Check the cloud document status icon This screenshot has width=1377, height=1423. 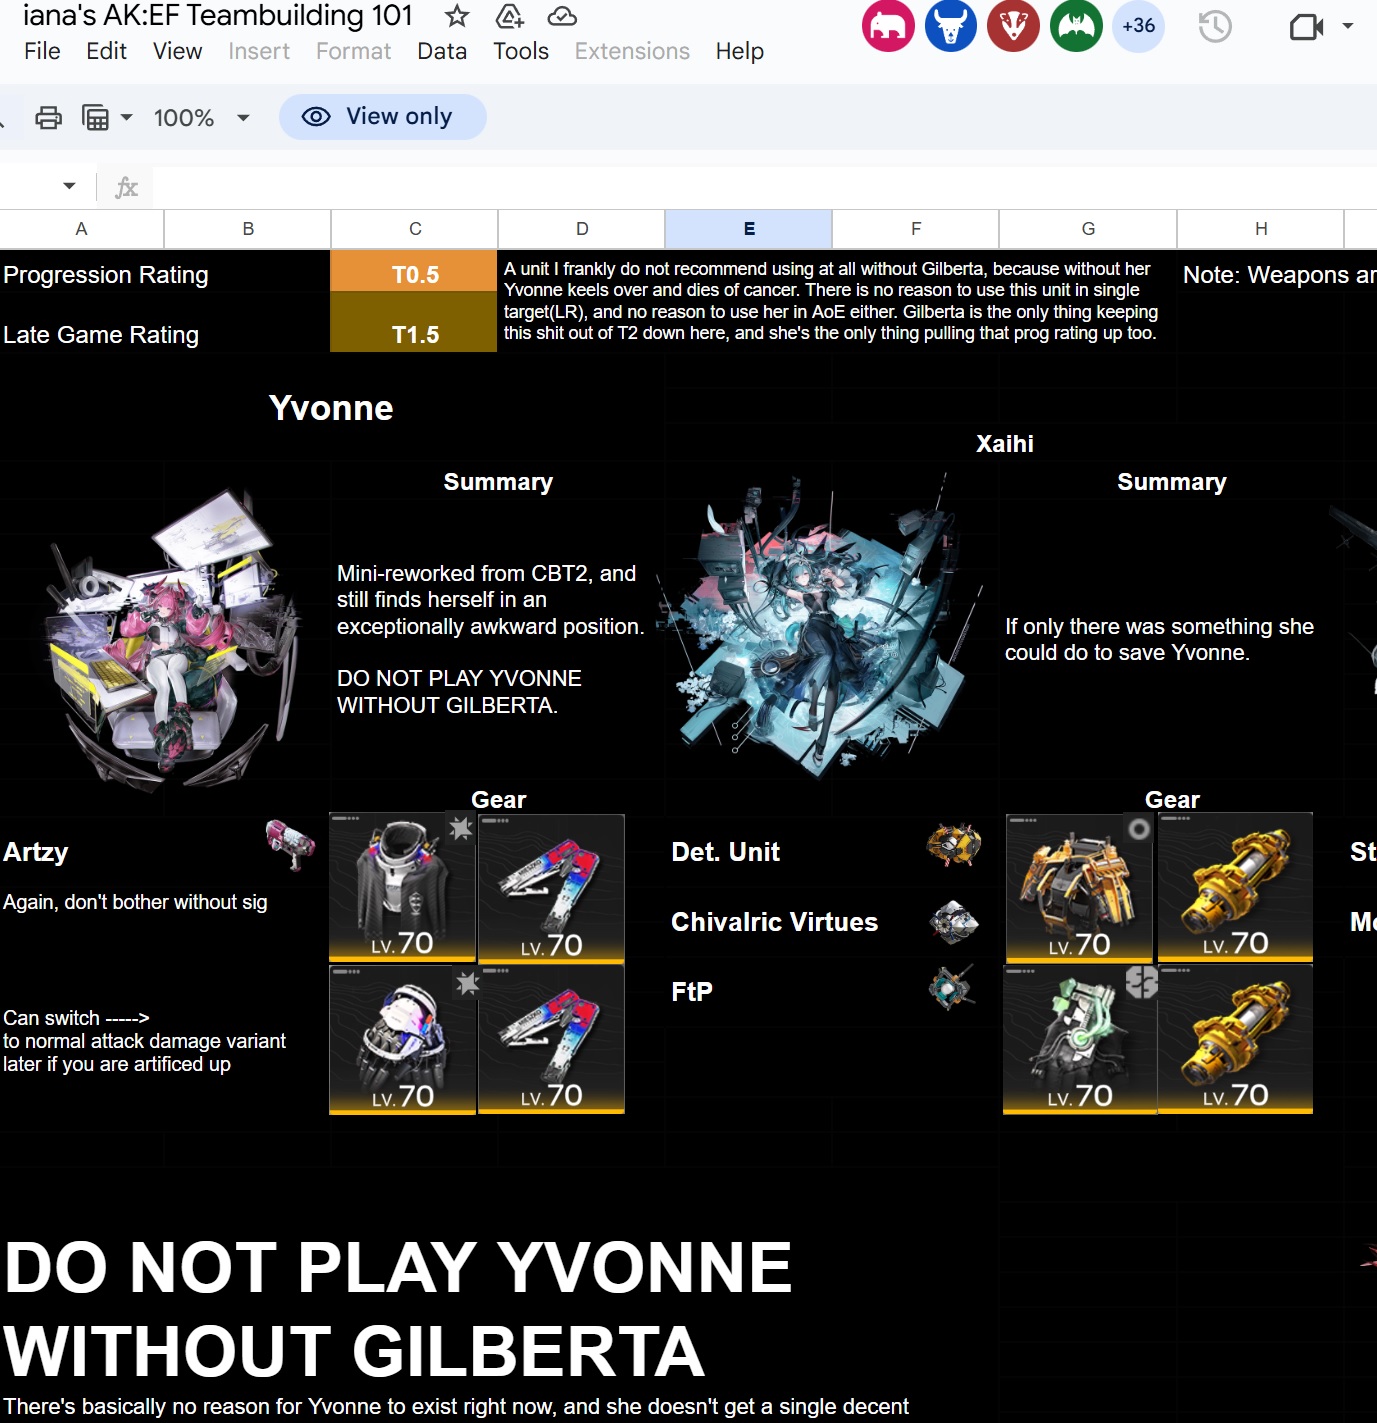(562, 16)
